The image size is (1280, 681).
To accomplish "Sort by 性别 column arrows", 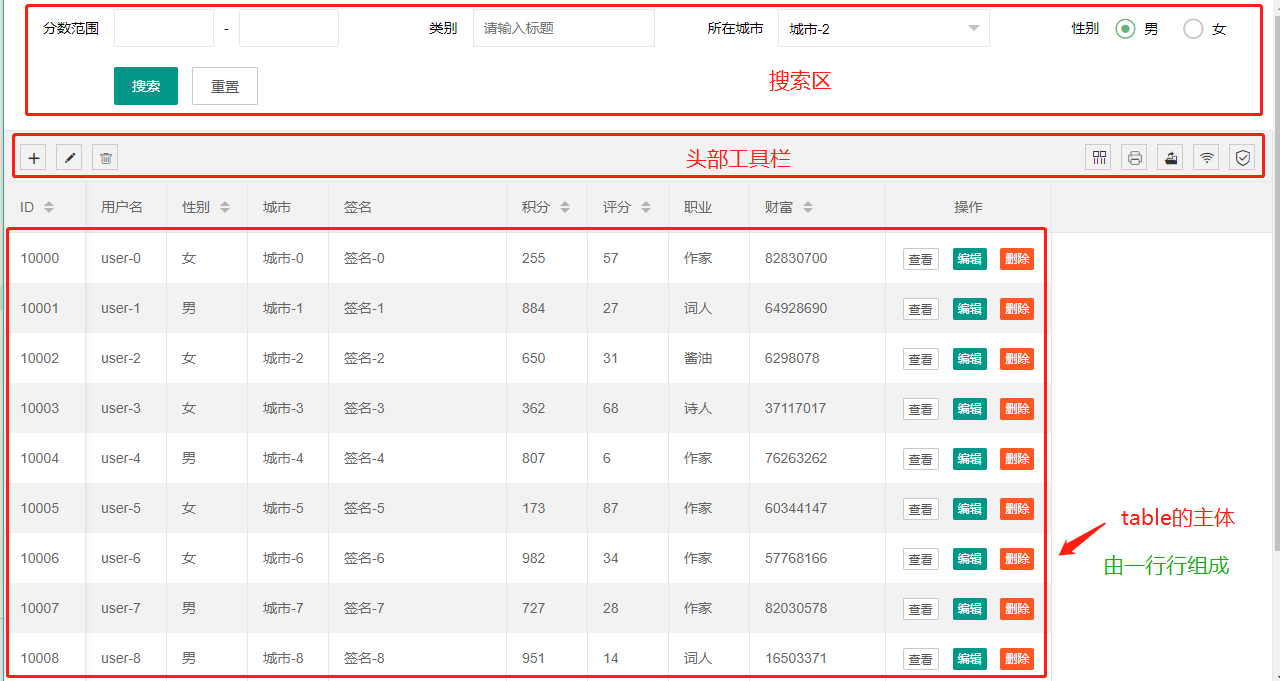I will 225,207.
